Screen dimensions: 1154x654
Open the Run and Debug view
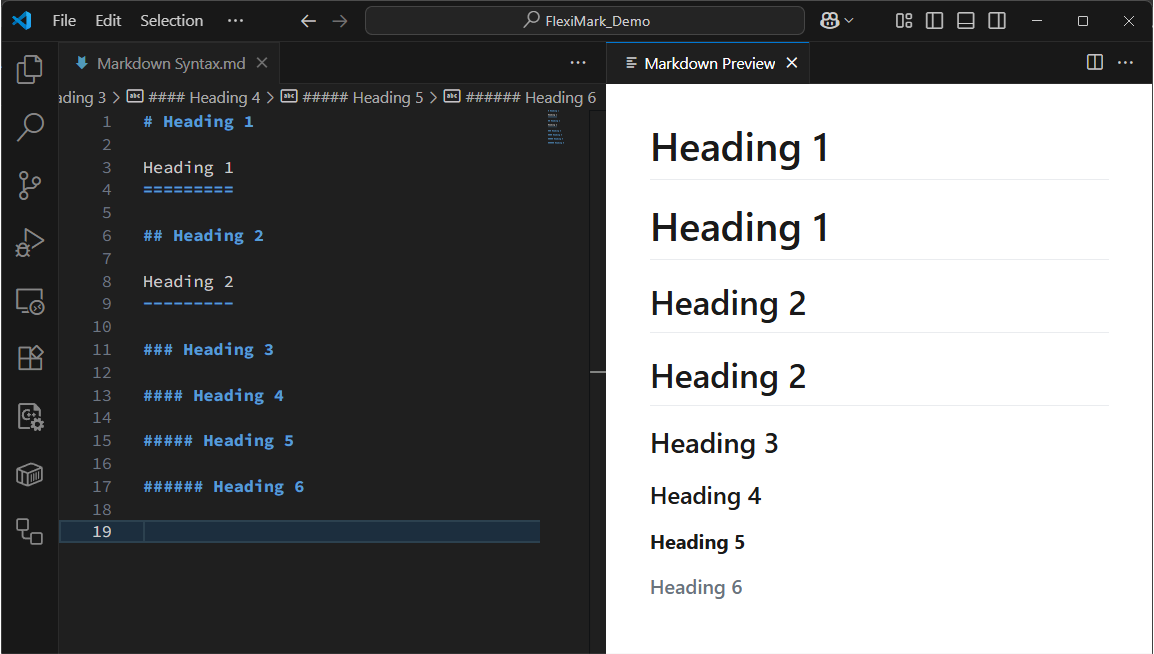tap(29, 242)
